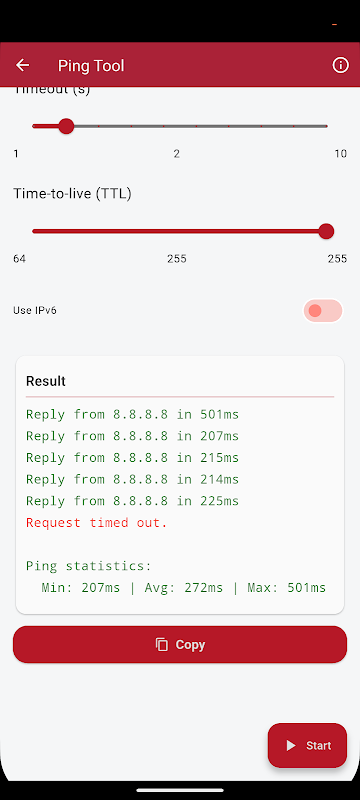Screen dimensions: 360x800
Task: Open the info icon in header
Action: pos(340,65)
